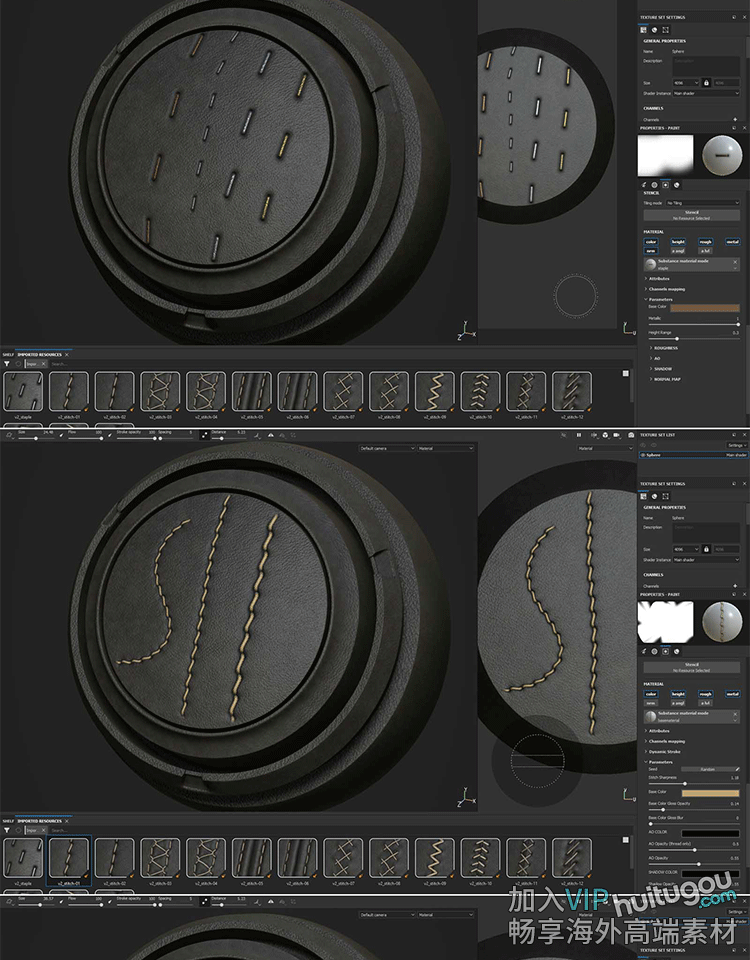
Task: Click lazy mouse icon beside Distance 5.23 slider
Action: click(204, 435)
